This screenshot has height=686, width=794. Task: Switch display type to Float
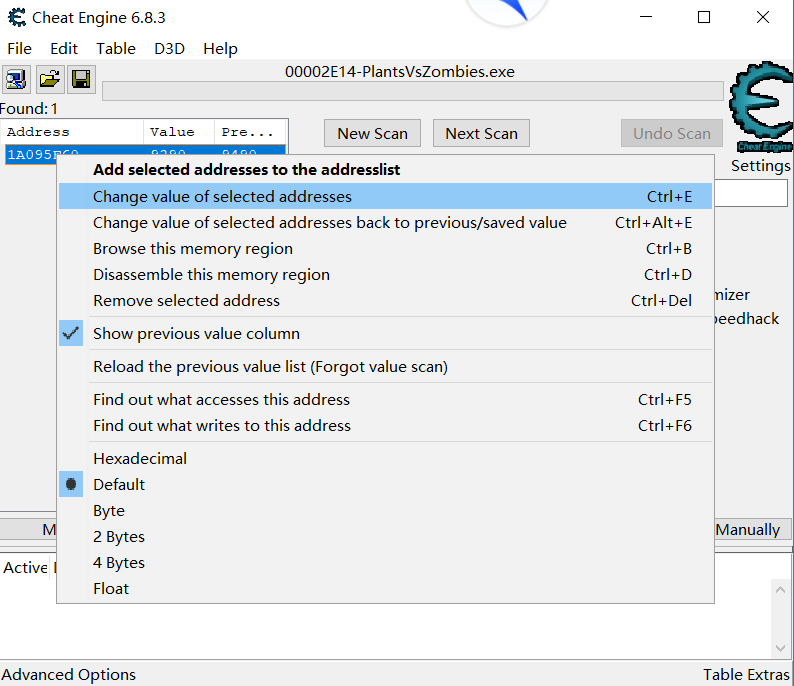(111, 589)
